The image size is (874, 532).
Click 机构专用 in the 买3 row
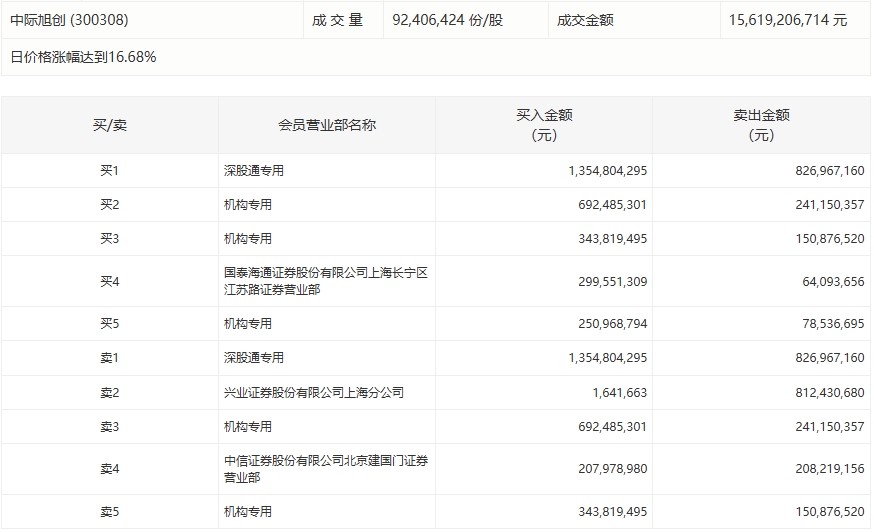click(247, 239)
